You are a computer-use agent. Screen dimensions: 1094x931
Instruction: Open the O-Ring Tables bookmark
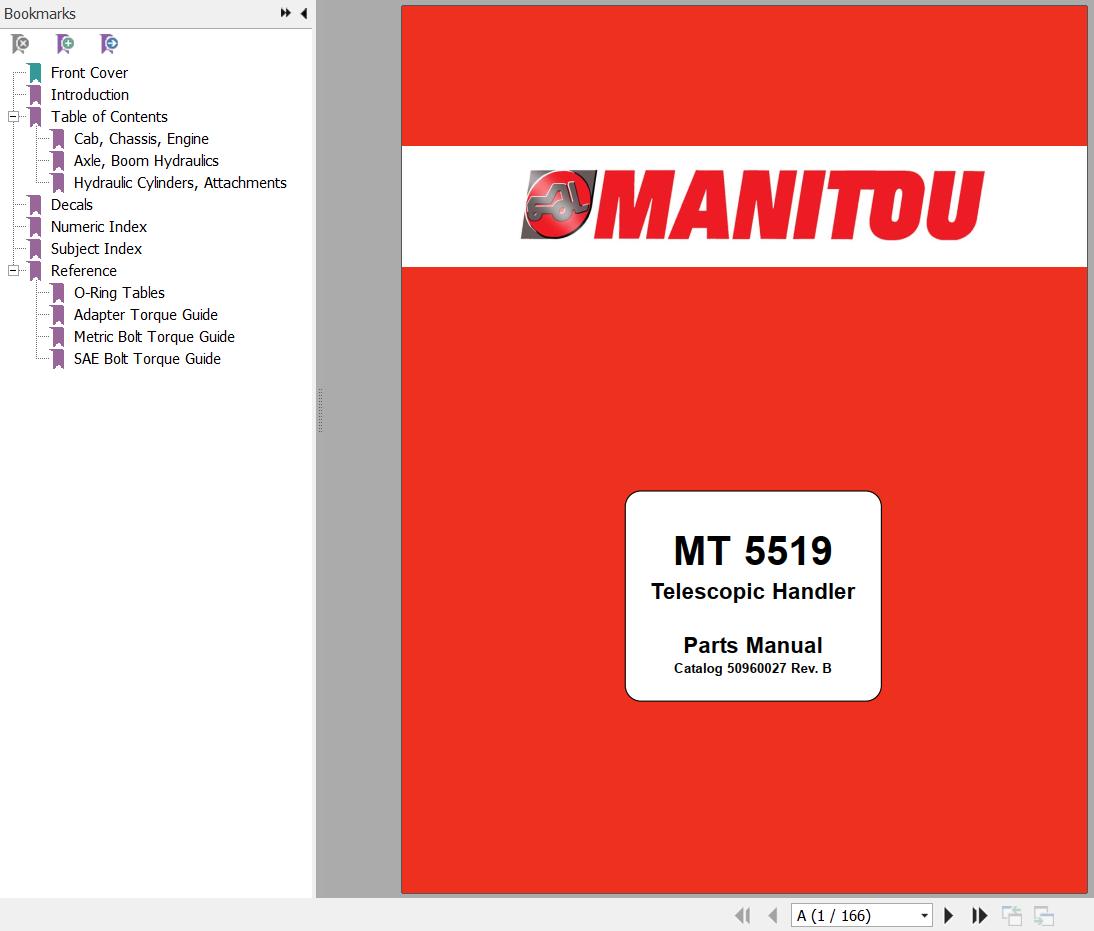[x=119, y=293]
